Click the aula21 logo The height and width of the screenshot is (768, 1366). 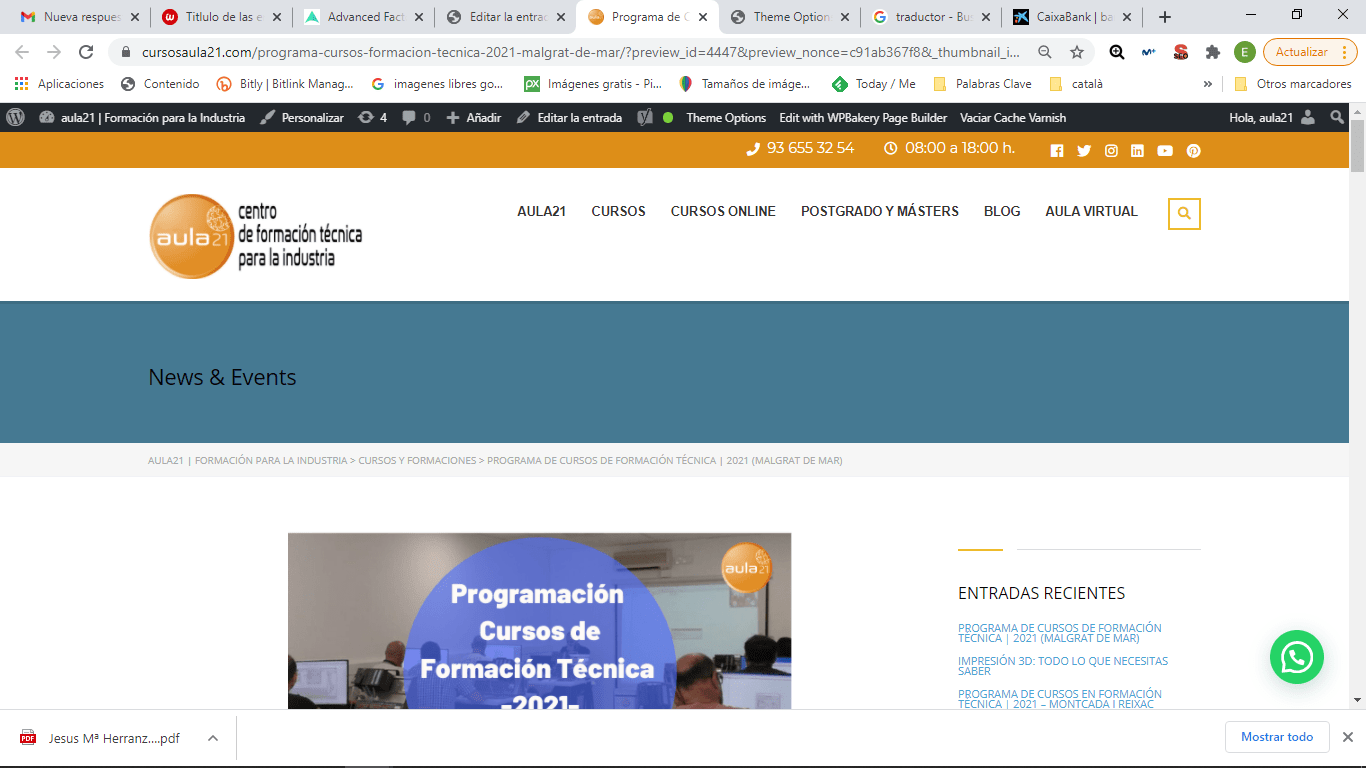click(256, 236)
